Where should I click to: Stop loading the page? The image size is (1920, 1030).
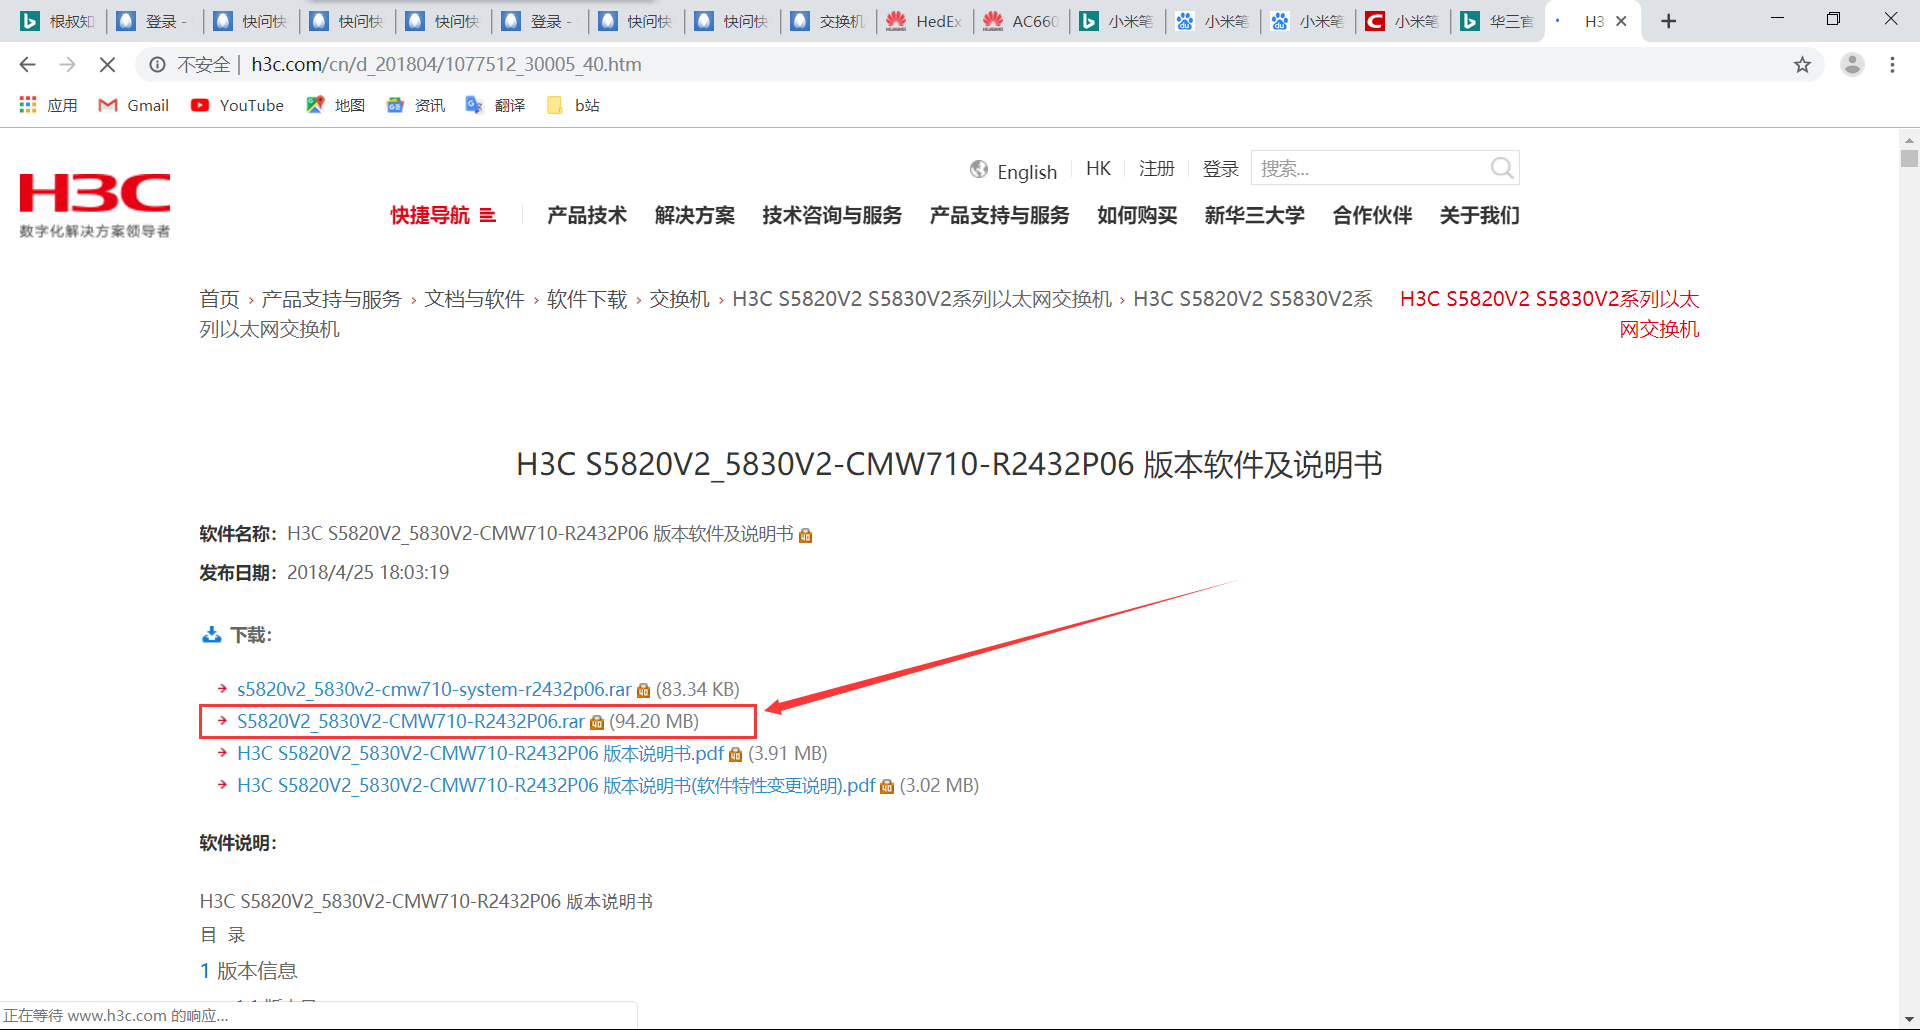[107, 64]
